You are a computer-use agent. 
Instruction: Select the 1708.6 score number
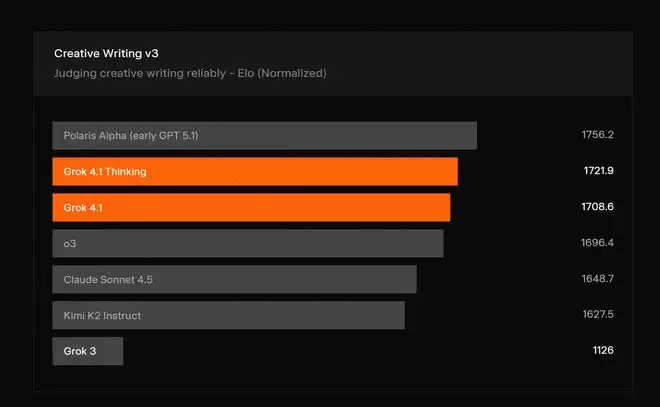tap(598, 207)
